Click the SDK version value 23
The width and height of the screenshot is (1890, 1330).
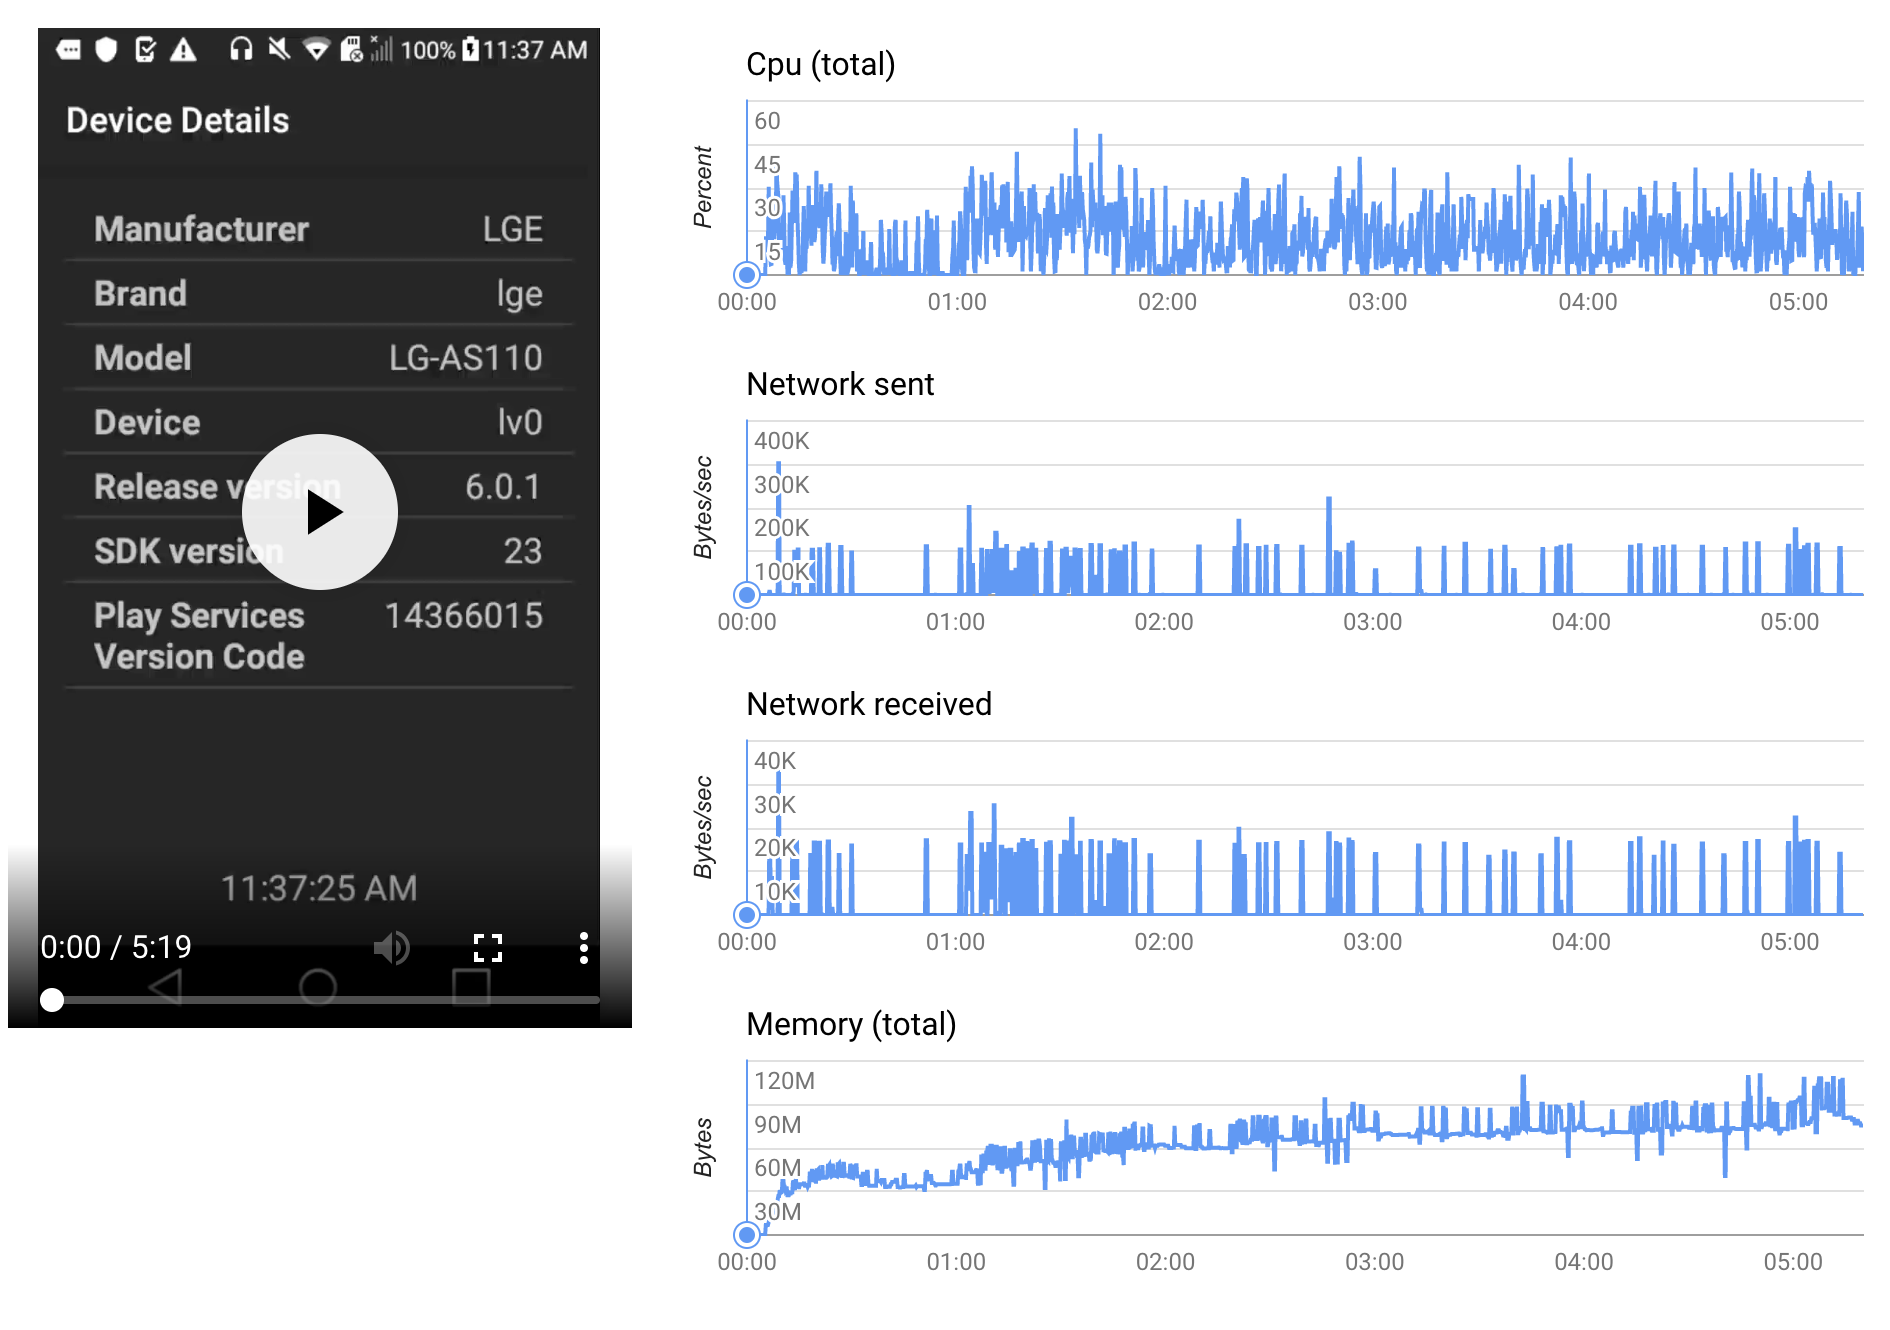click(523, 551)
